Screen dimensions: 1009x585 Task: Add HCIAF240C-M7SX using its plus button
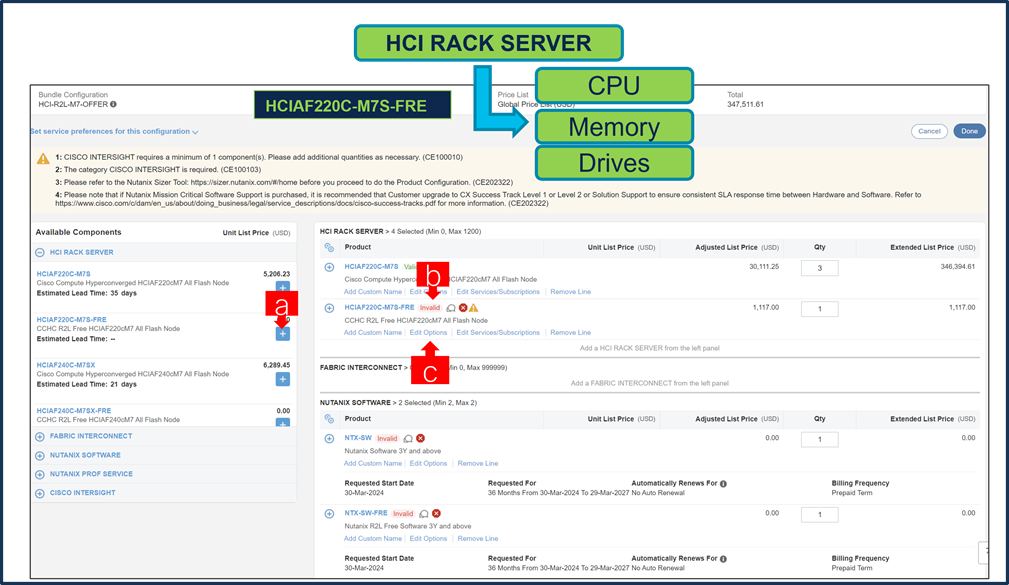(282, 379)
